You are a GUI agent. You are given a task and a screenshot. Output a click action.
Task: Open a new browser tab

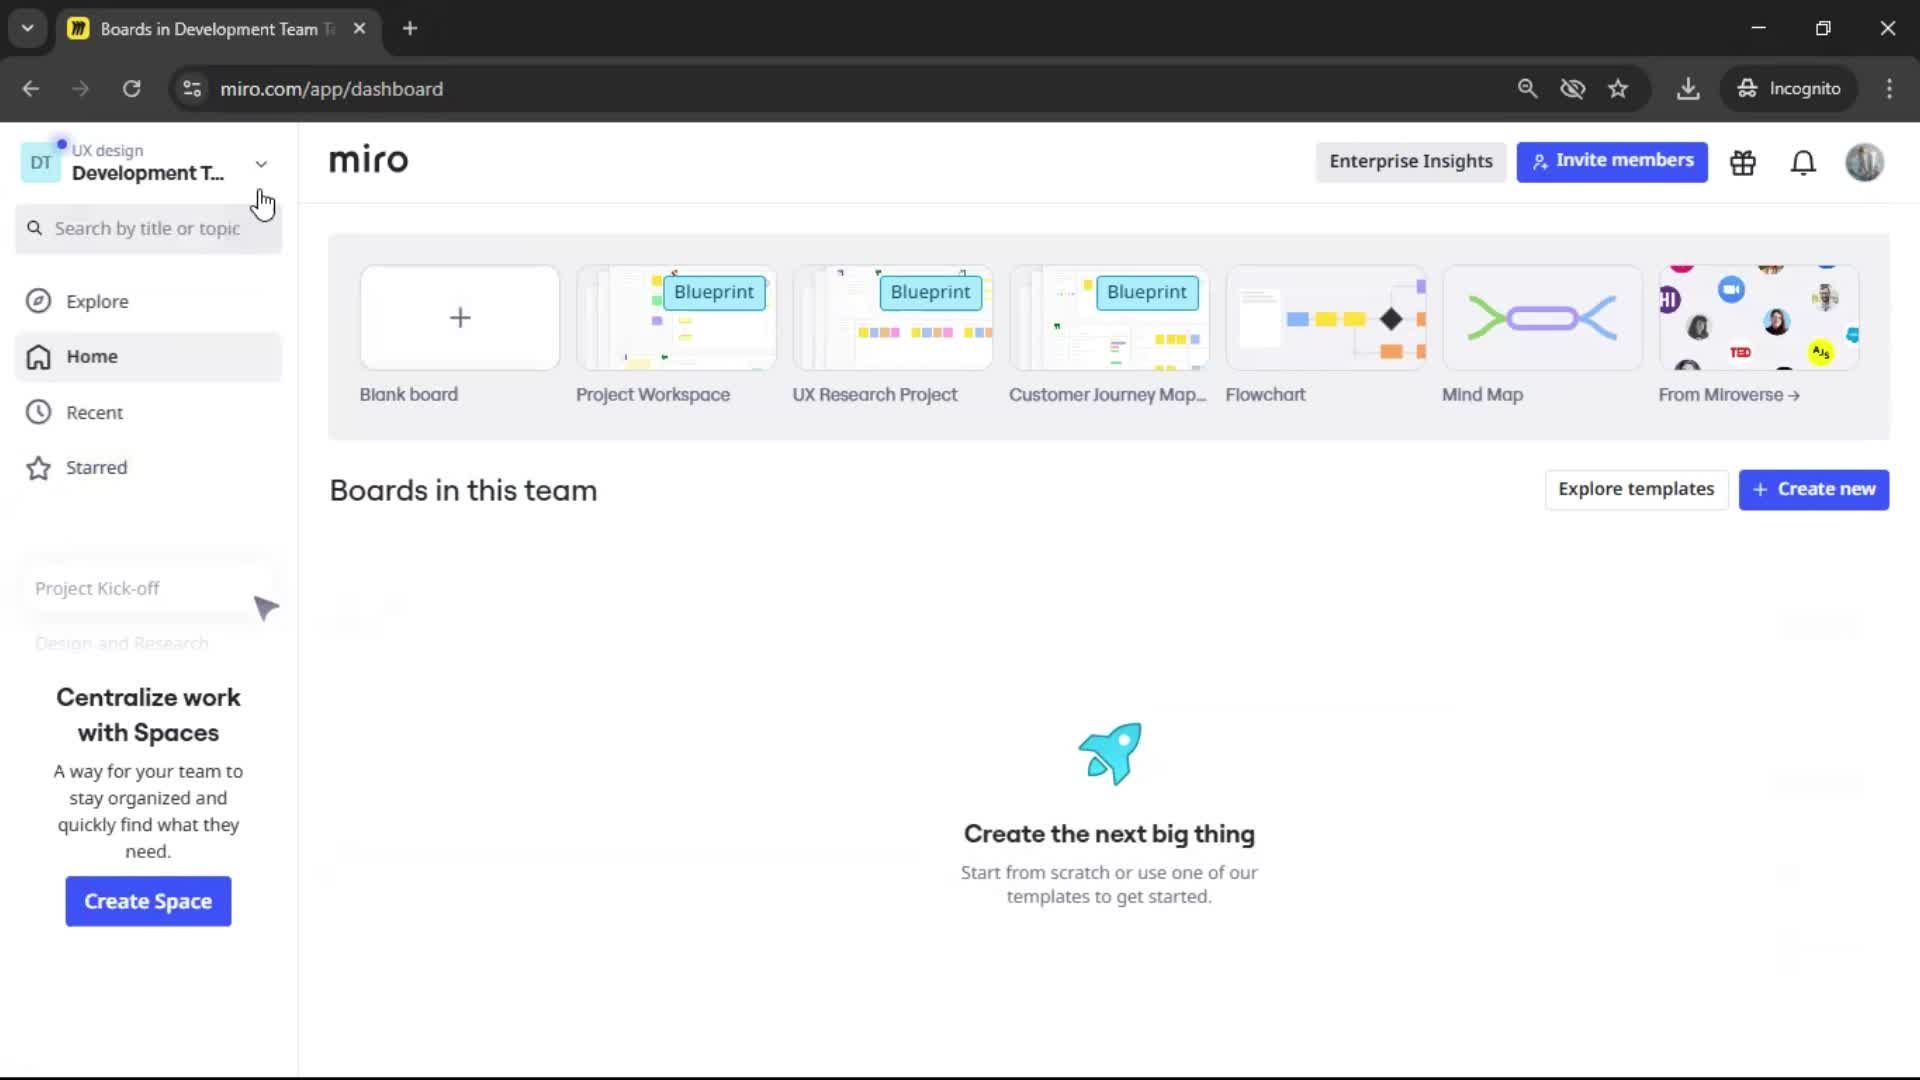410,29
